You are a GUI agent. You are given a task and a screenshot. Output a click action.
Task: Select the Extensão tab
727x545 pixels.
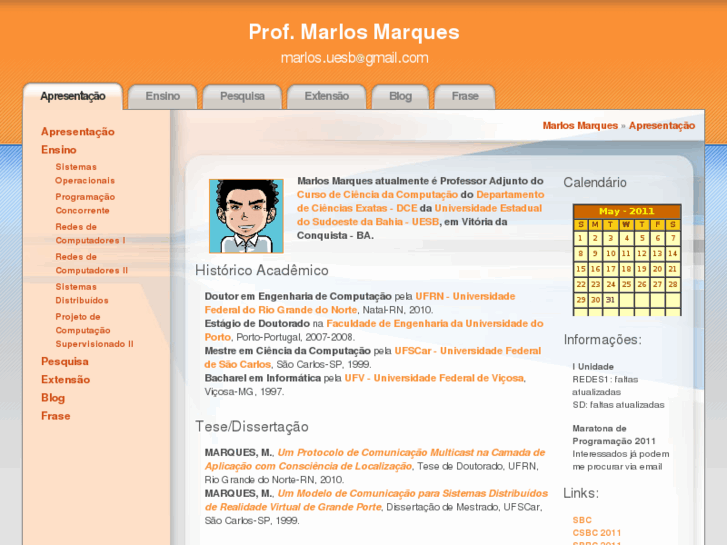[x=326, y=96]
